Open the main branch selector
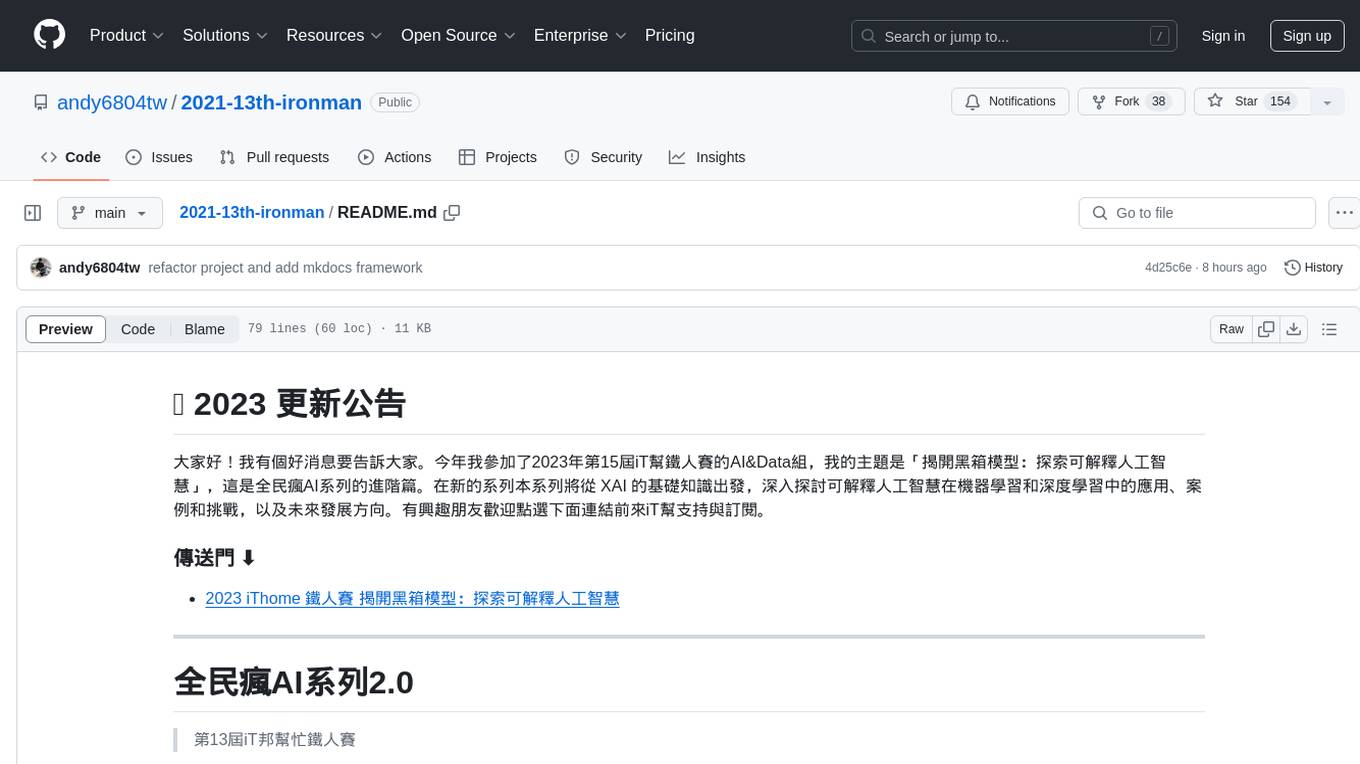 click(x=110, y=213)
